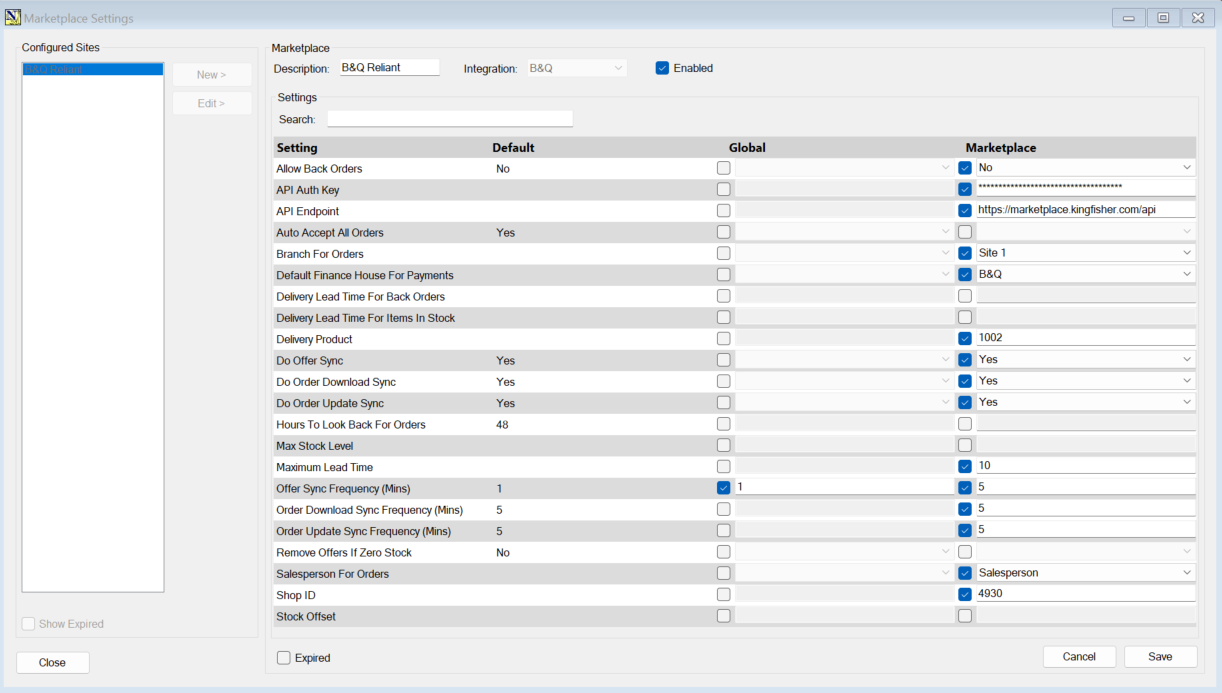This screenshot has height=693, width=1222.
Task: Enable Global checkbox for Allow Back Orders
Action: coord(723,168)
